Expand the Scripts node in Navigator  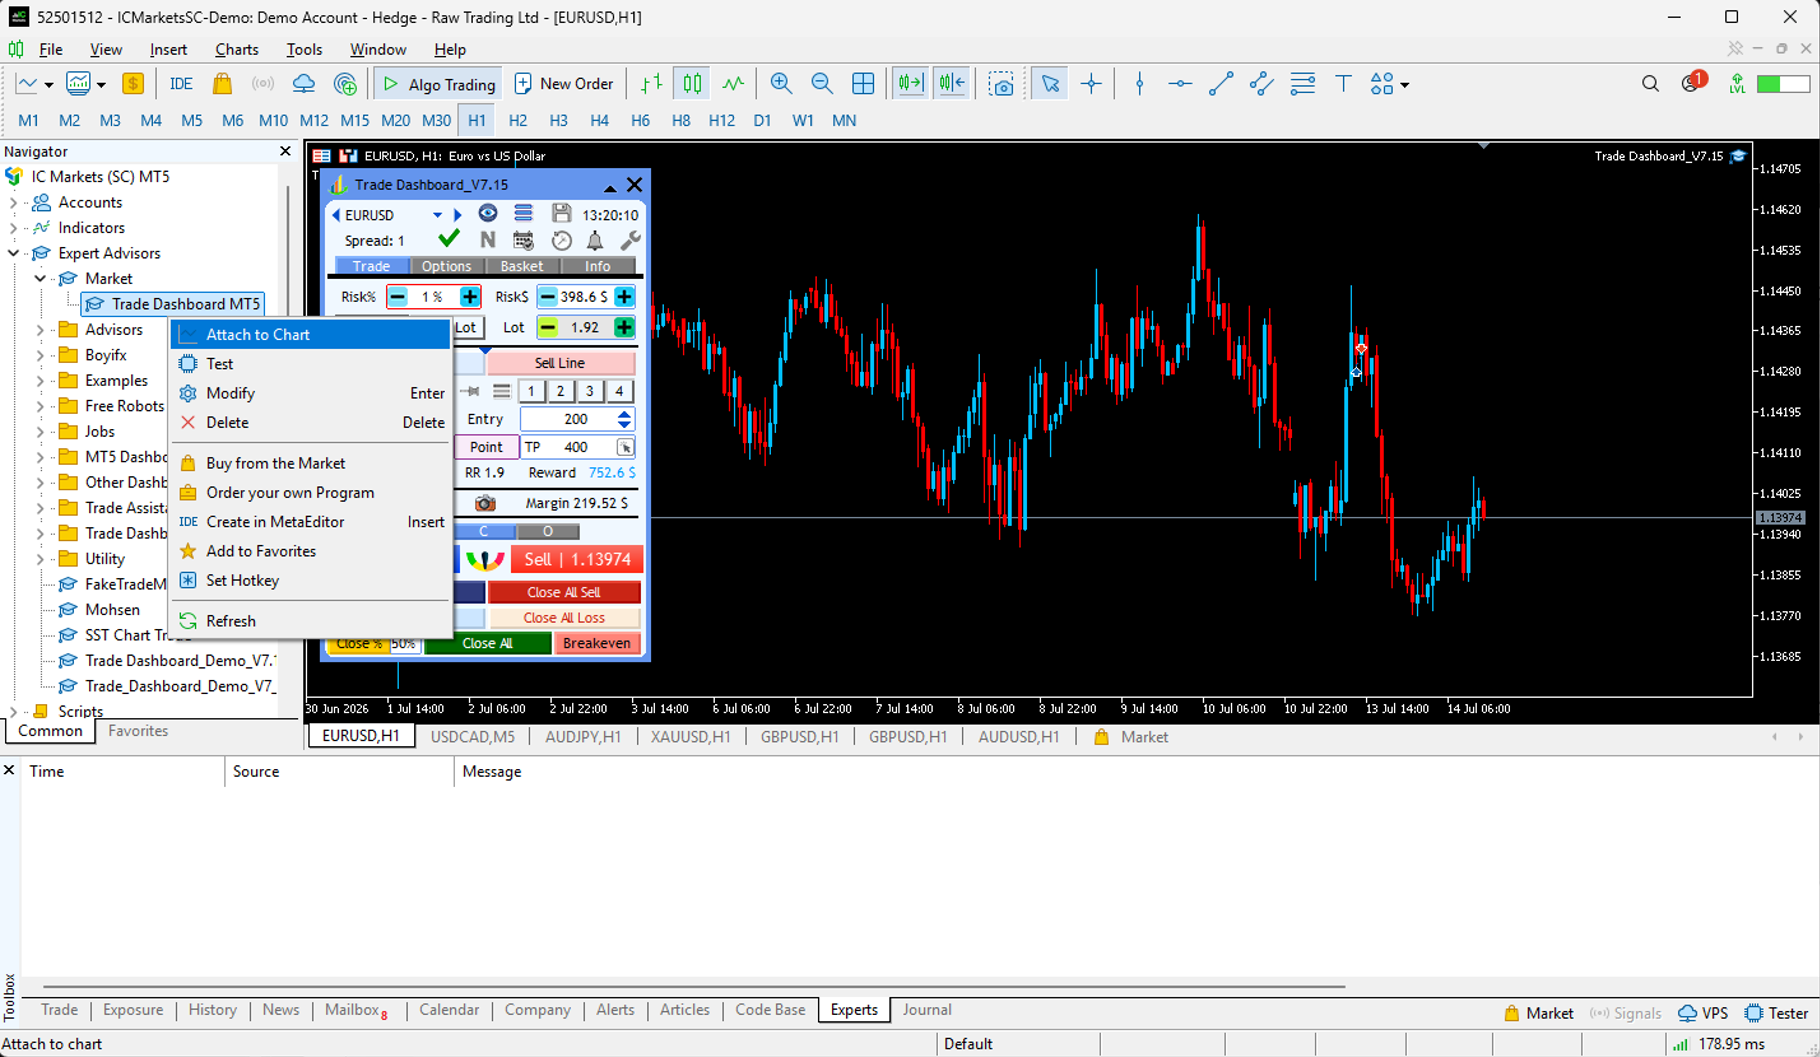pos(13,711)
